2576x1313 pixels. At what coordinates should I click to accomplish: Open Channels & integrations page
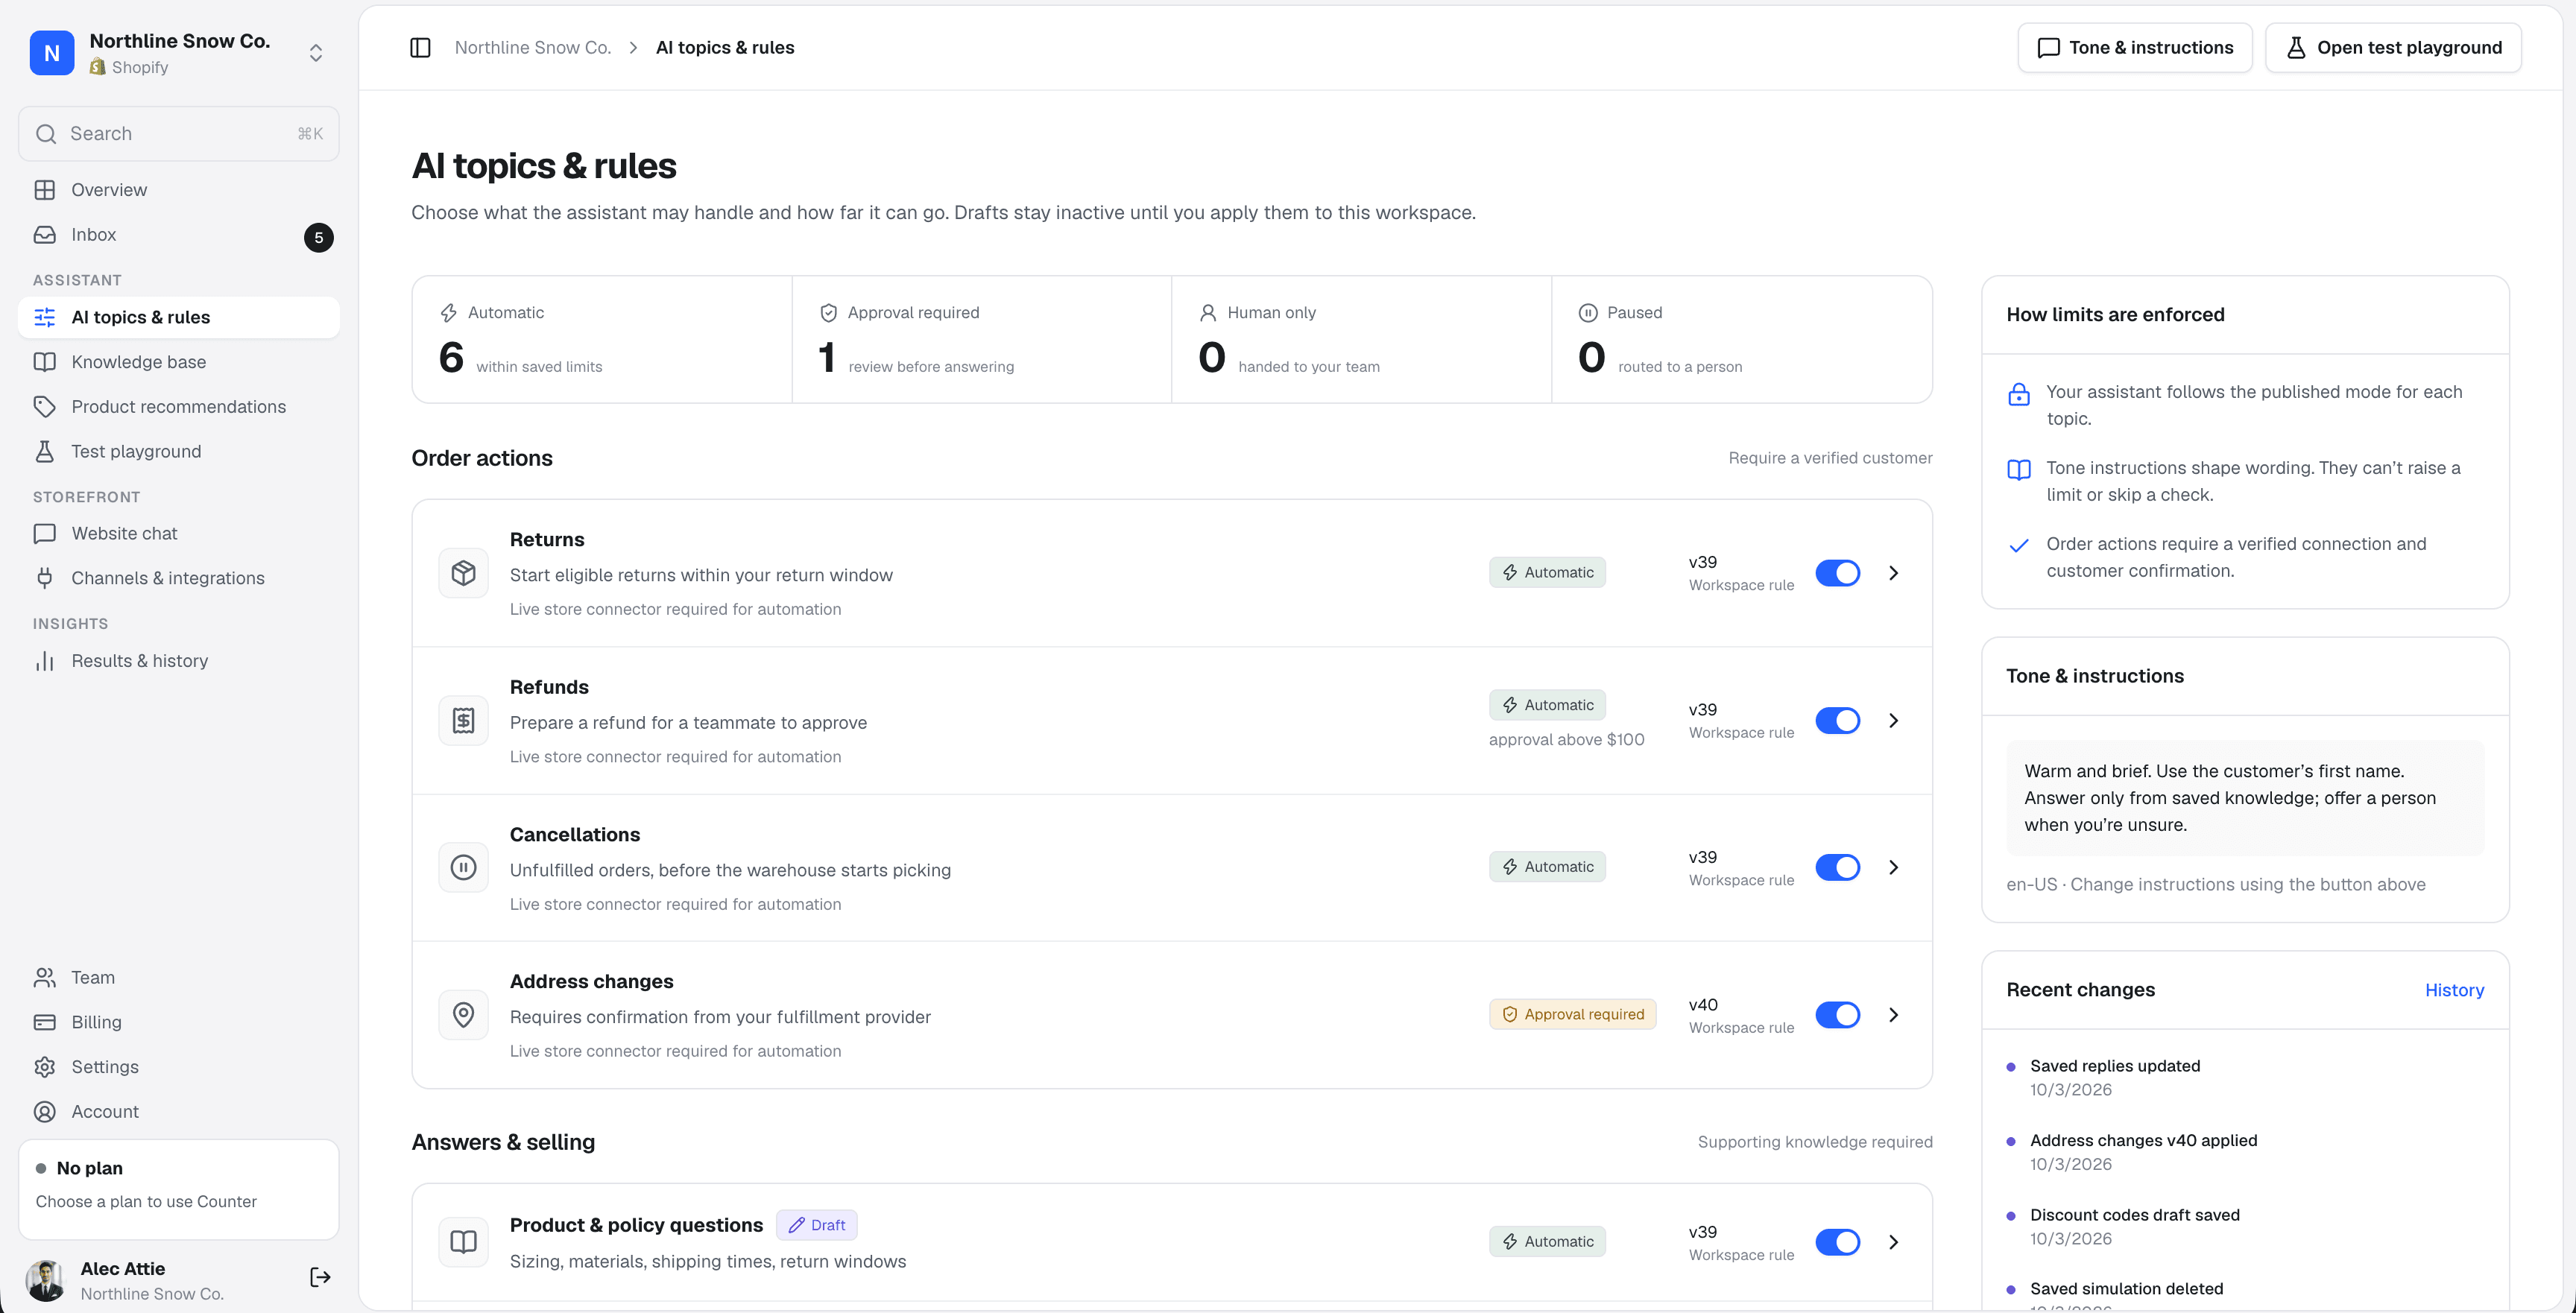[179, 578]
